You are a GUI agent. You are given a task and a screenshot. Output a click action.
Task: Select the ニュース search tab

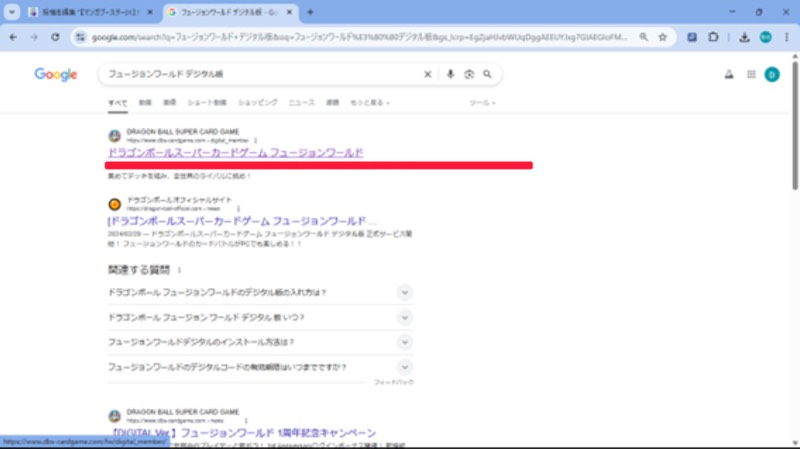[x=302, y=103]
